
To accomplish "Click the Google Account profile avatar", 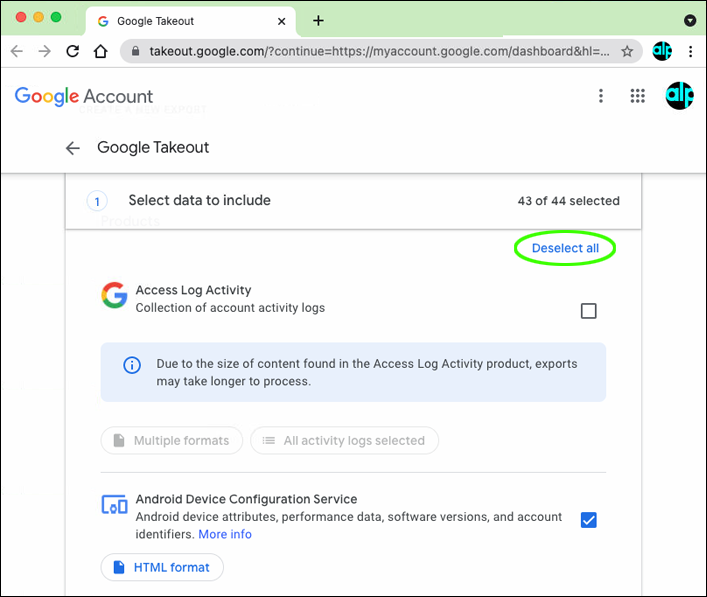I will click(680, 96).
